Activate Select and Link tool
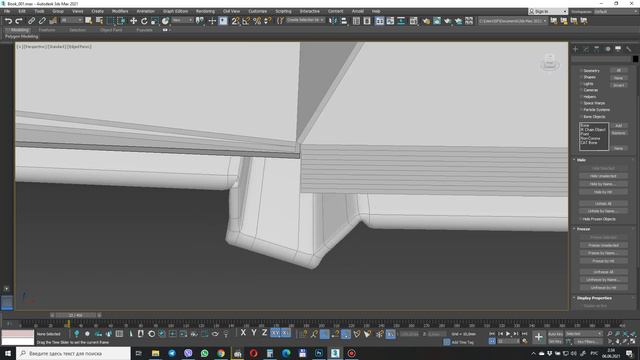 [x=31, y=21]
